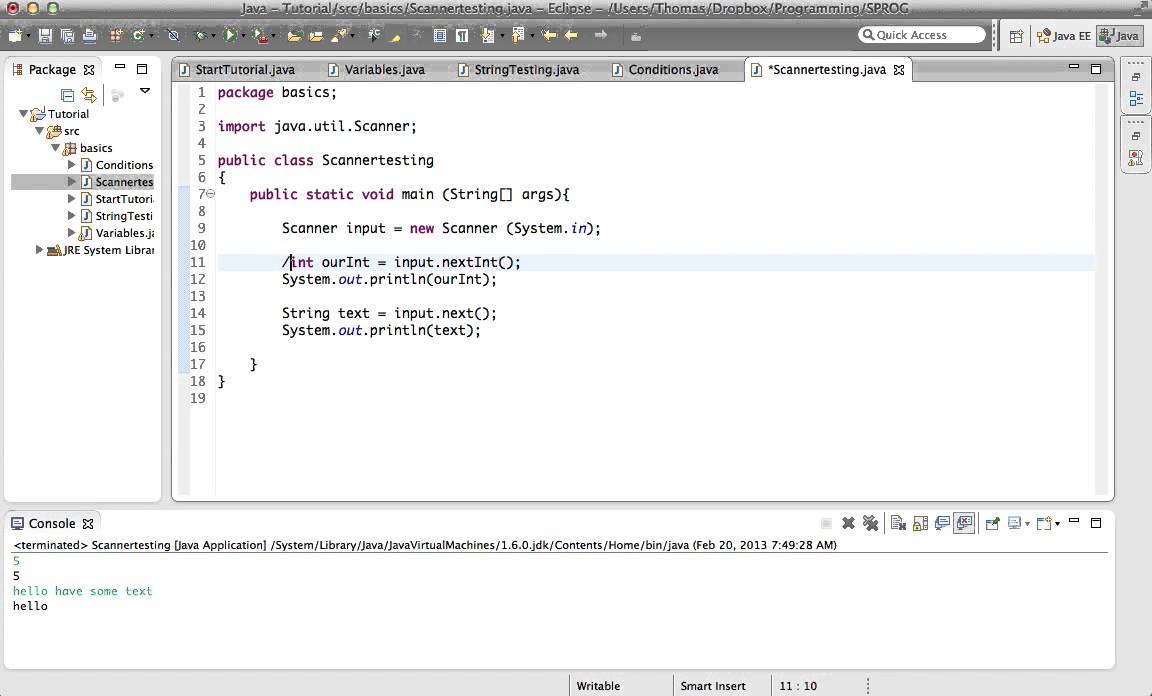Click Collapse All in Package Explorer
This screenshot has width=1152, height=696.
click(67, 95)
